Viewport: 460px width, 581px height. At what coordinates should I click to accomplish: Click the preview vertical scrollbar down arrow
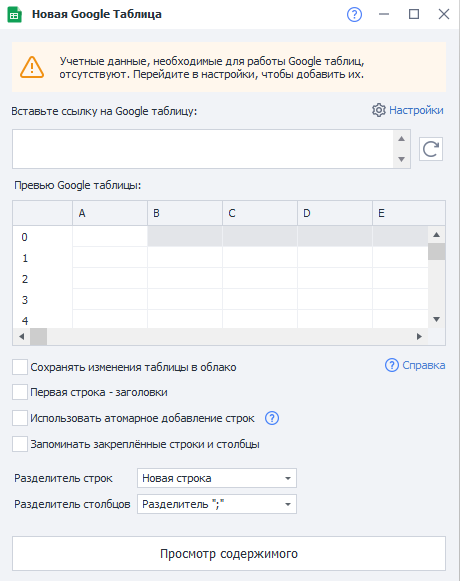tap(437, 319)
